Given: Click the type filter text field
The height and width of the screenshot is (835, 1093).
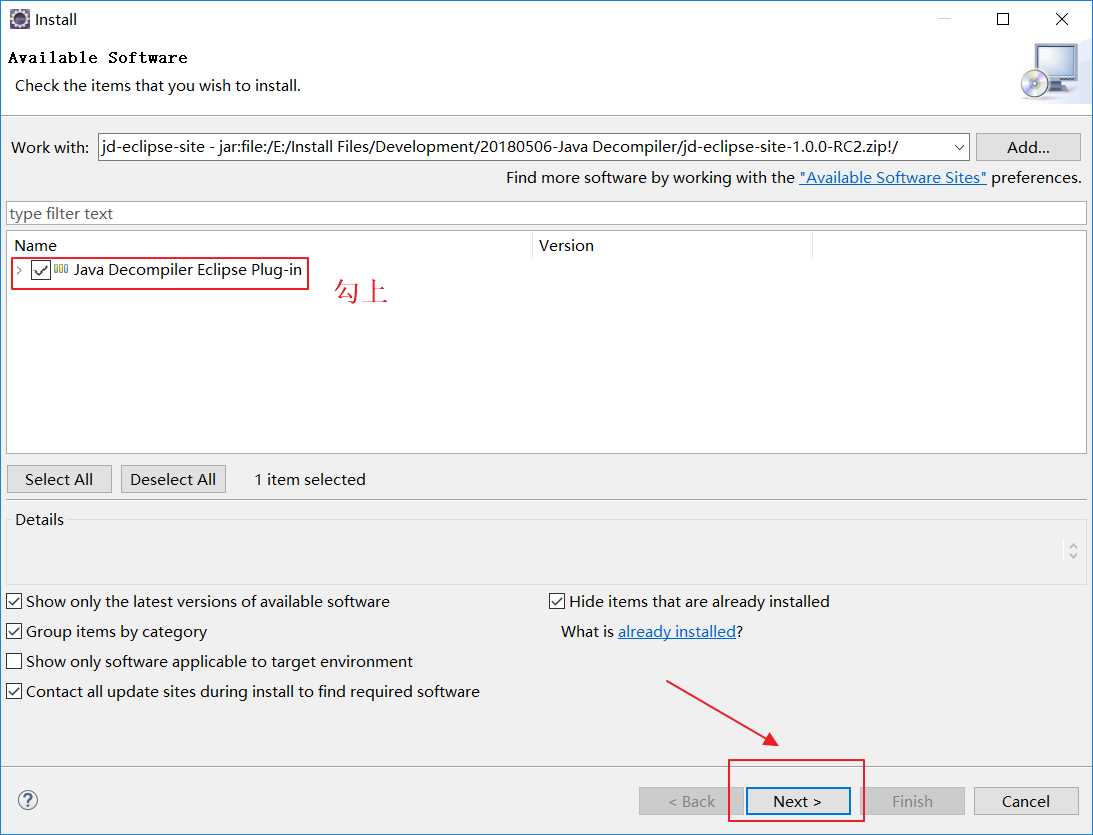Looking at the screenshot, I should [546, 213].
